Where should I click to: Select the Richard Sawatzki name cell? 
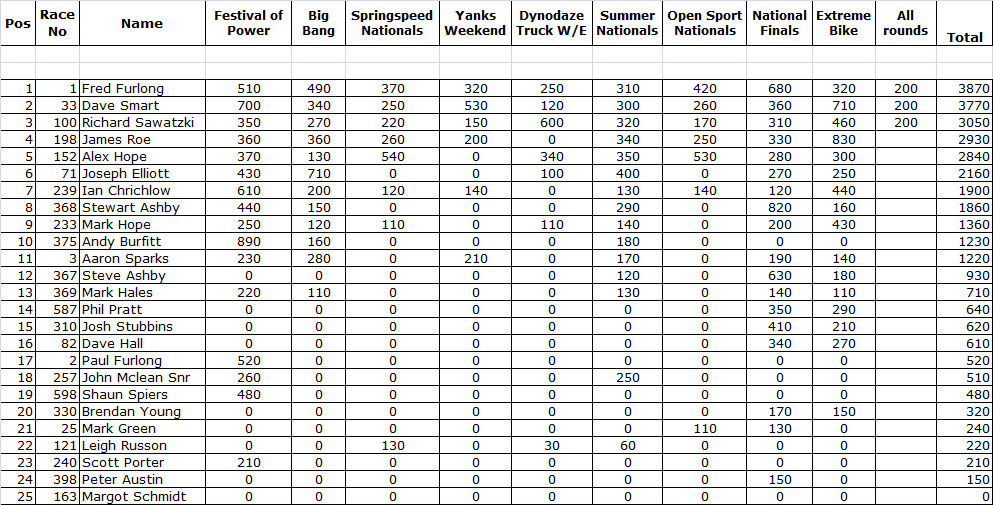pos(137,123)
